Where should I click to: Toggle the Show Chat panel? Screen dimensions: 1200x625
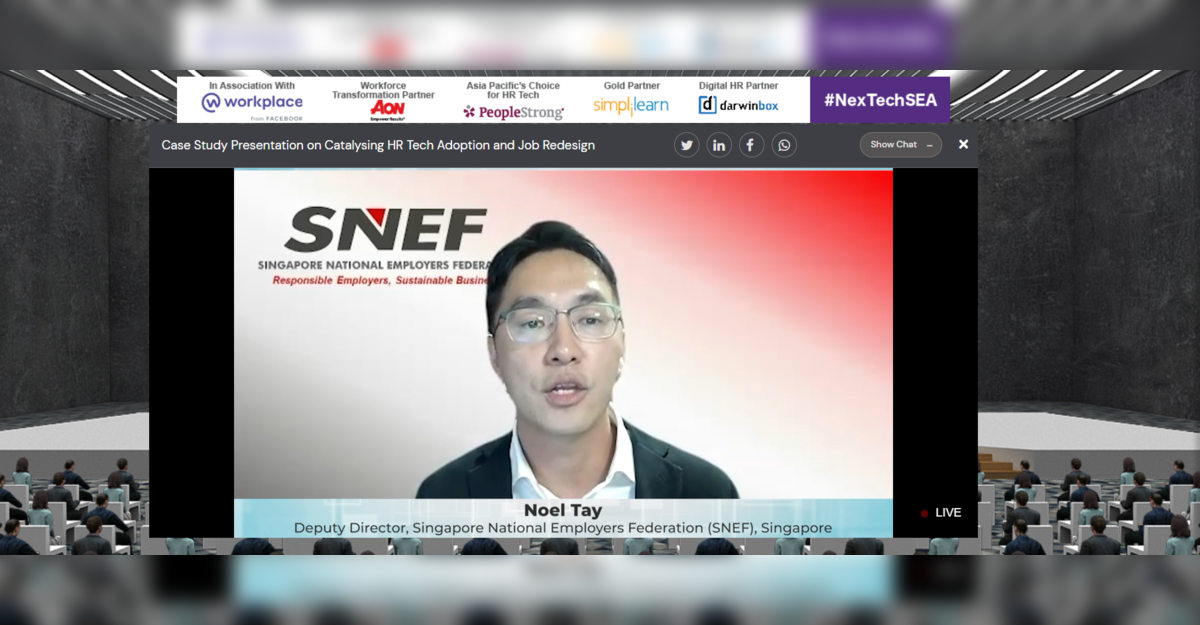point(893,145)
